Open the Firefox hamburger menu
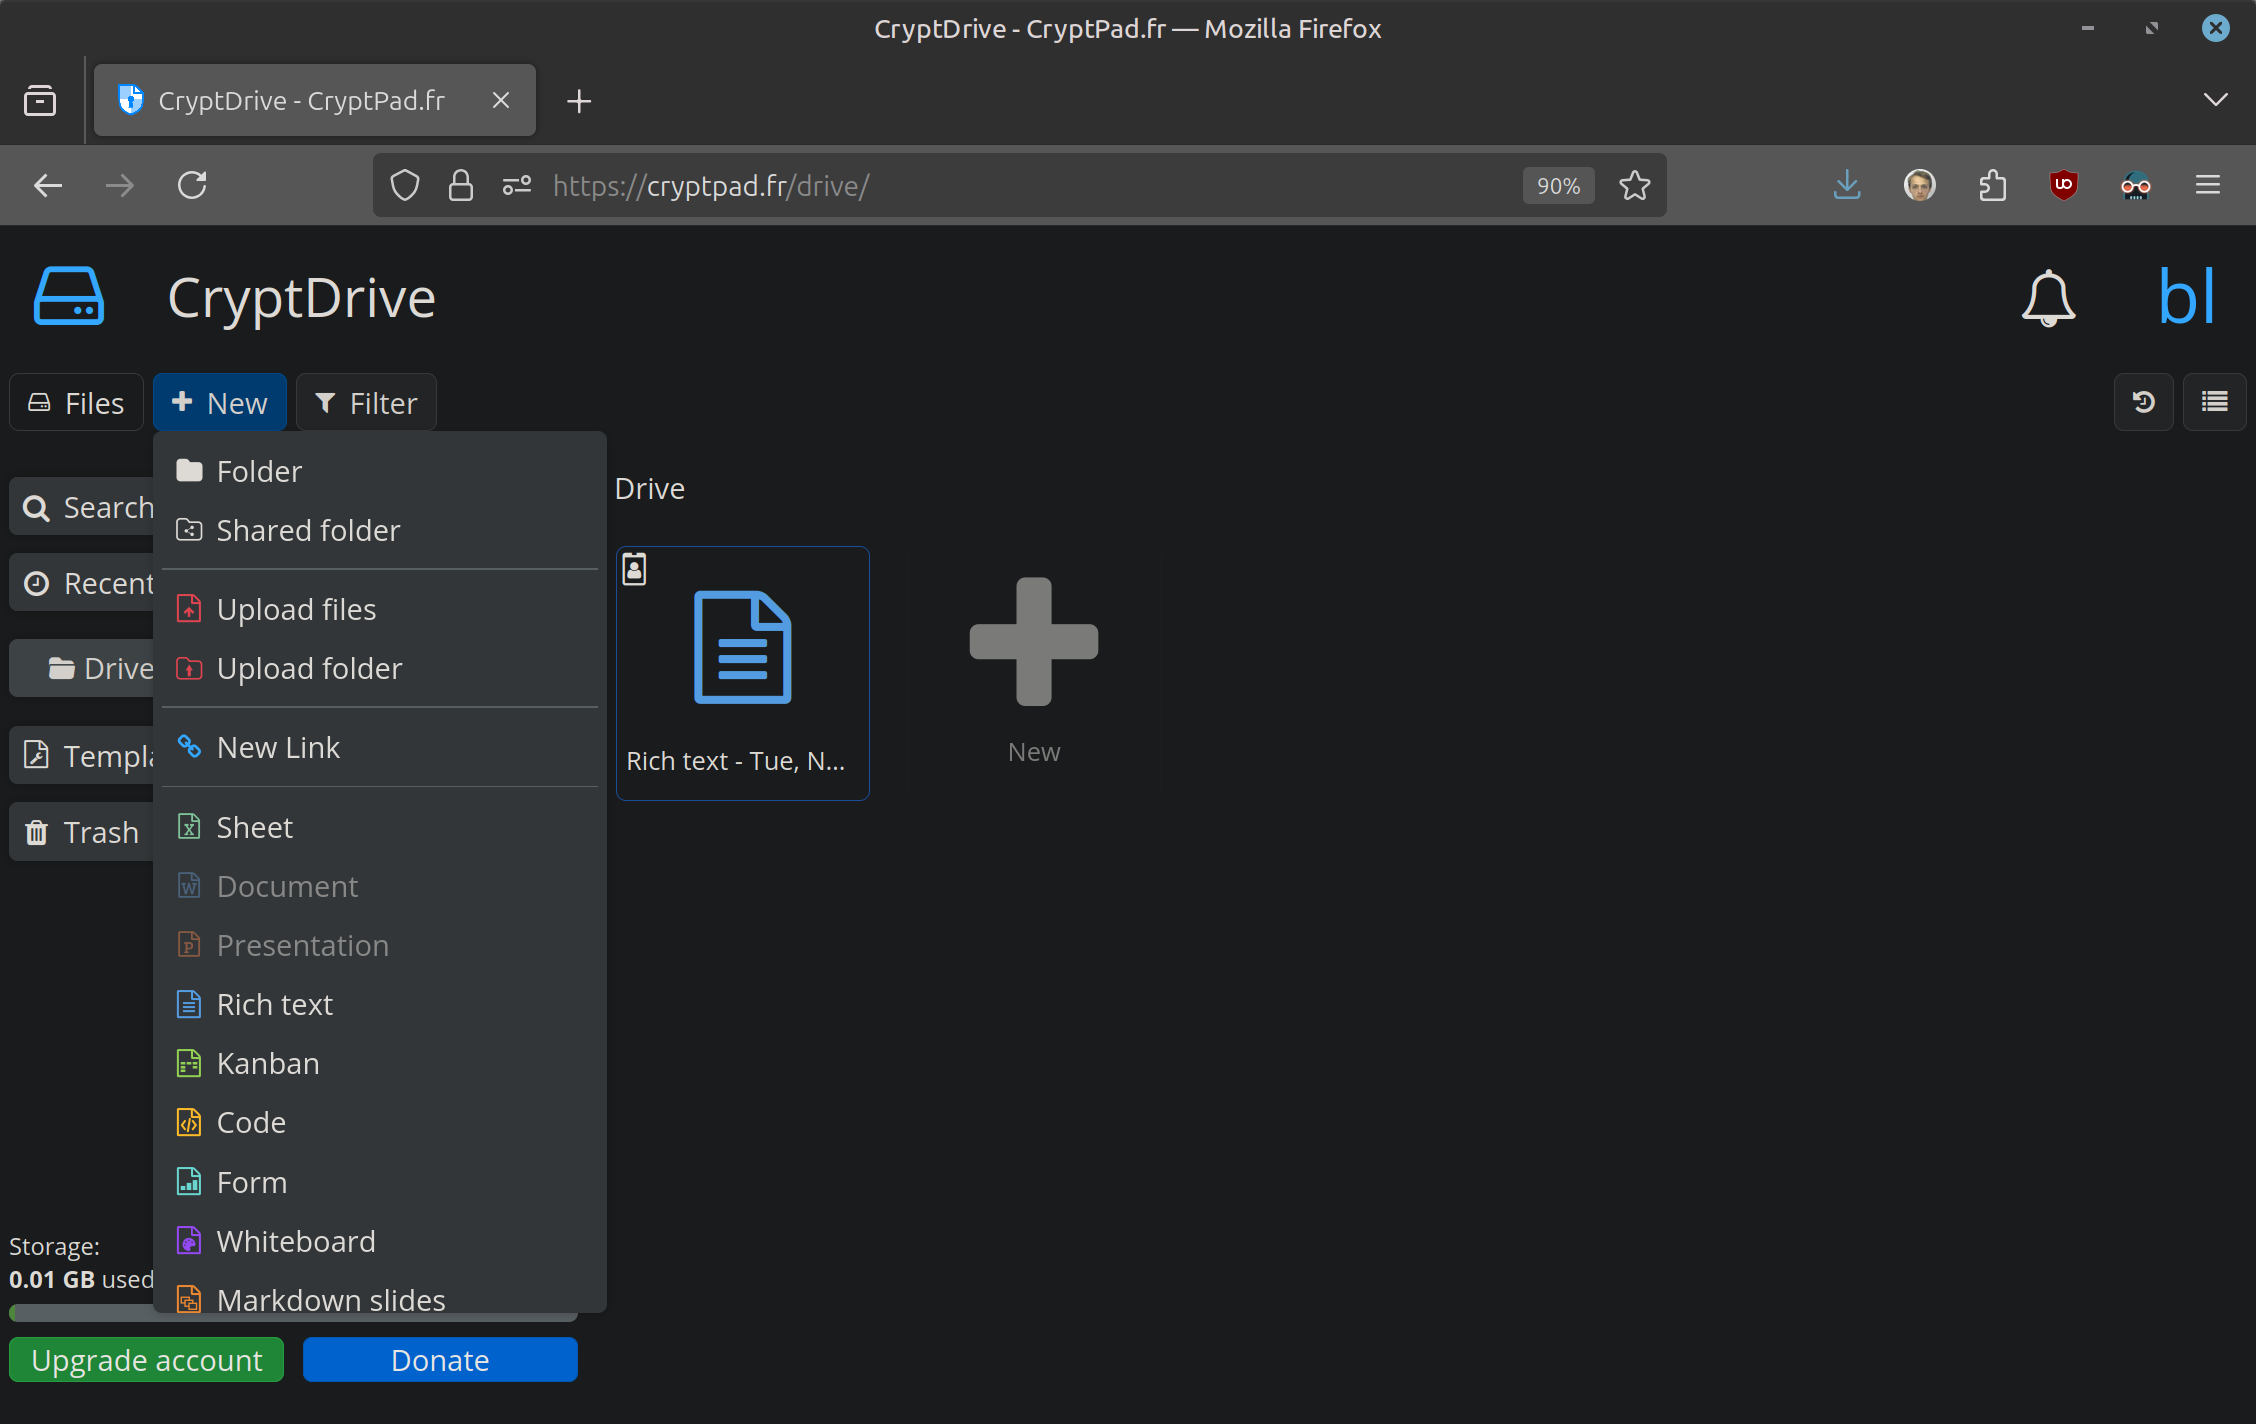This screenshot has height=1424, width=2256. tap(2208, 185)
